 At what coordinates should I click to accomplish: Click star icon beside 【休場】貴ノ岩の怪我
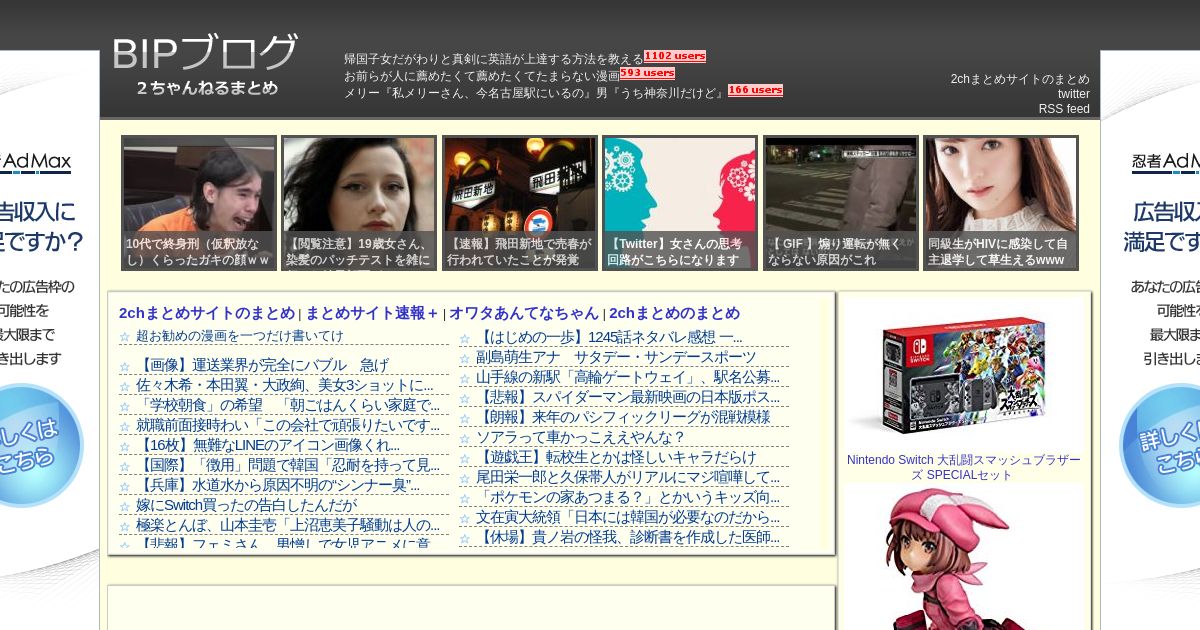pos(465,538)
